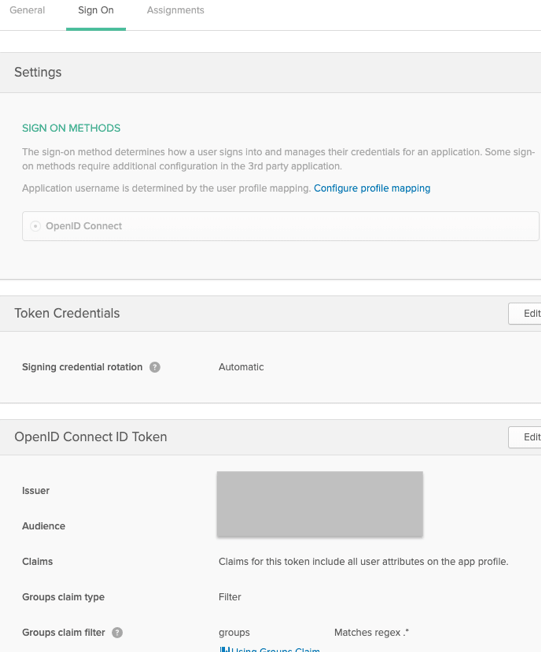This screenshot has width=541, height=652.
Task: Click the Audience label
Action: 43,526
